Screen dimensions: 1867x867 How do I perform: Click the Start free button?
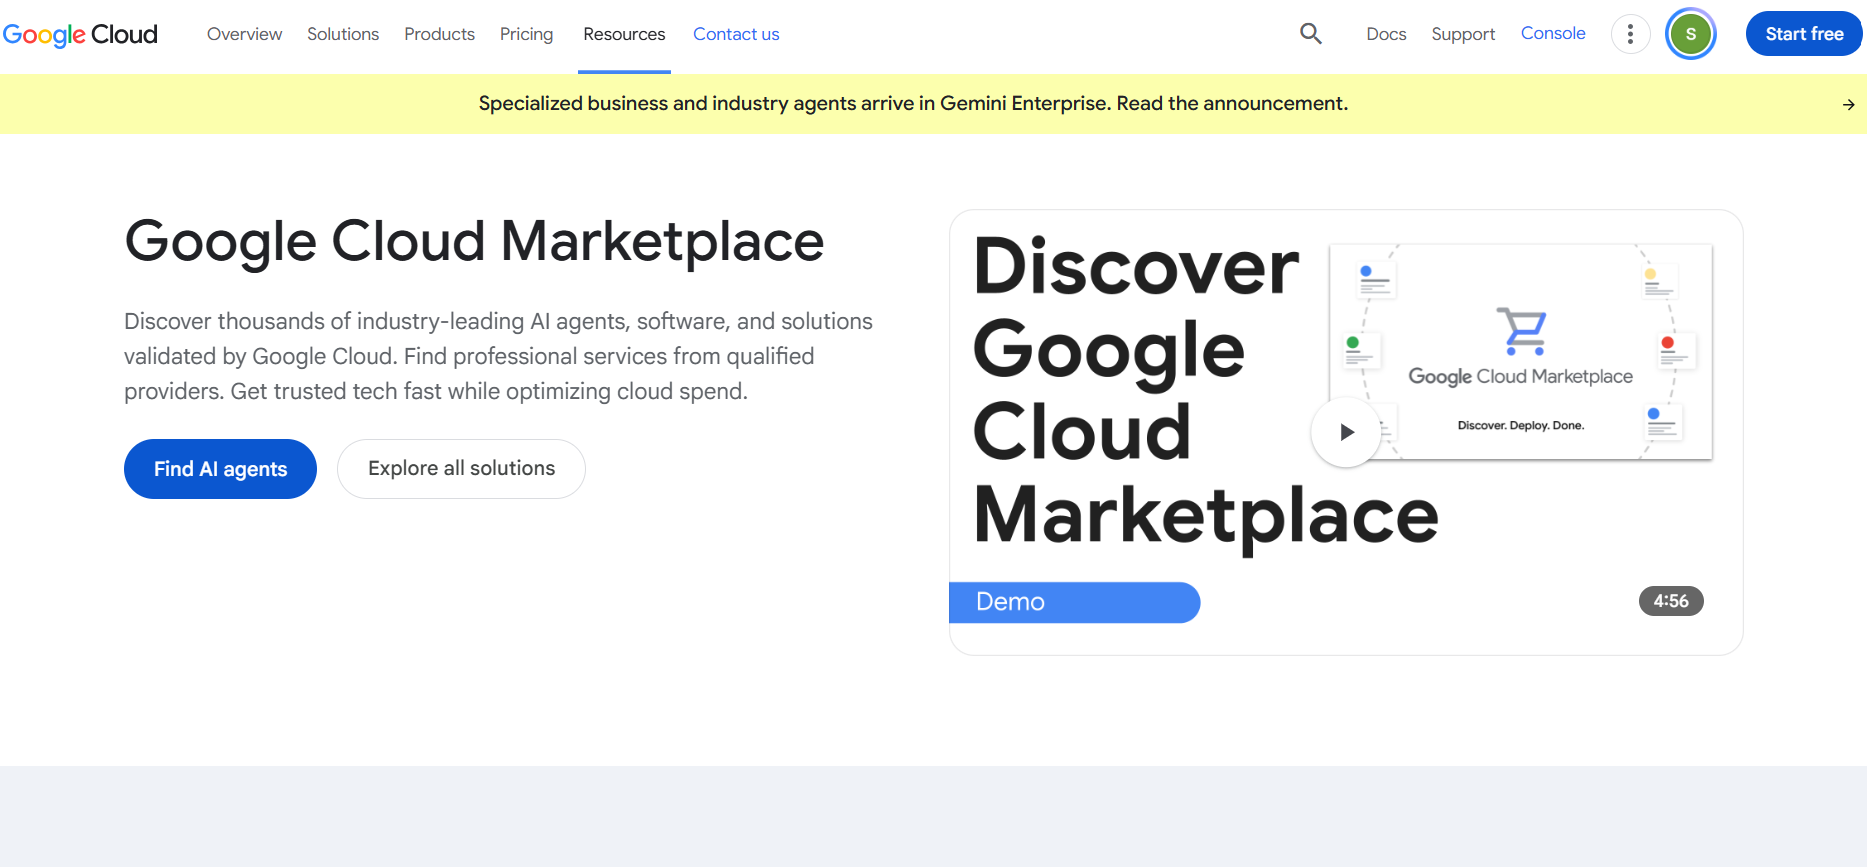[x=1804, y=34]
